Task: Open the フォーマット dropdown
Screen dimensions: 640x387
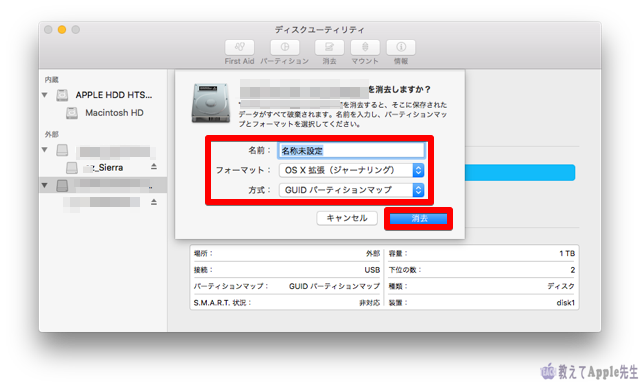Action: pos(351,170)
